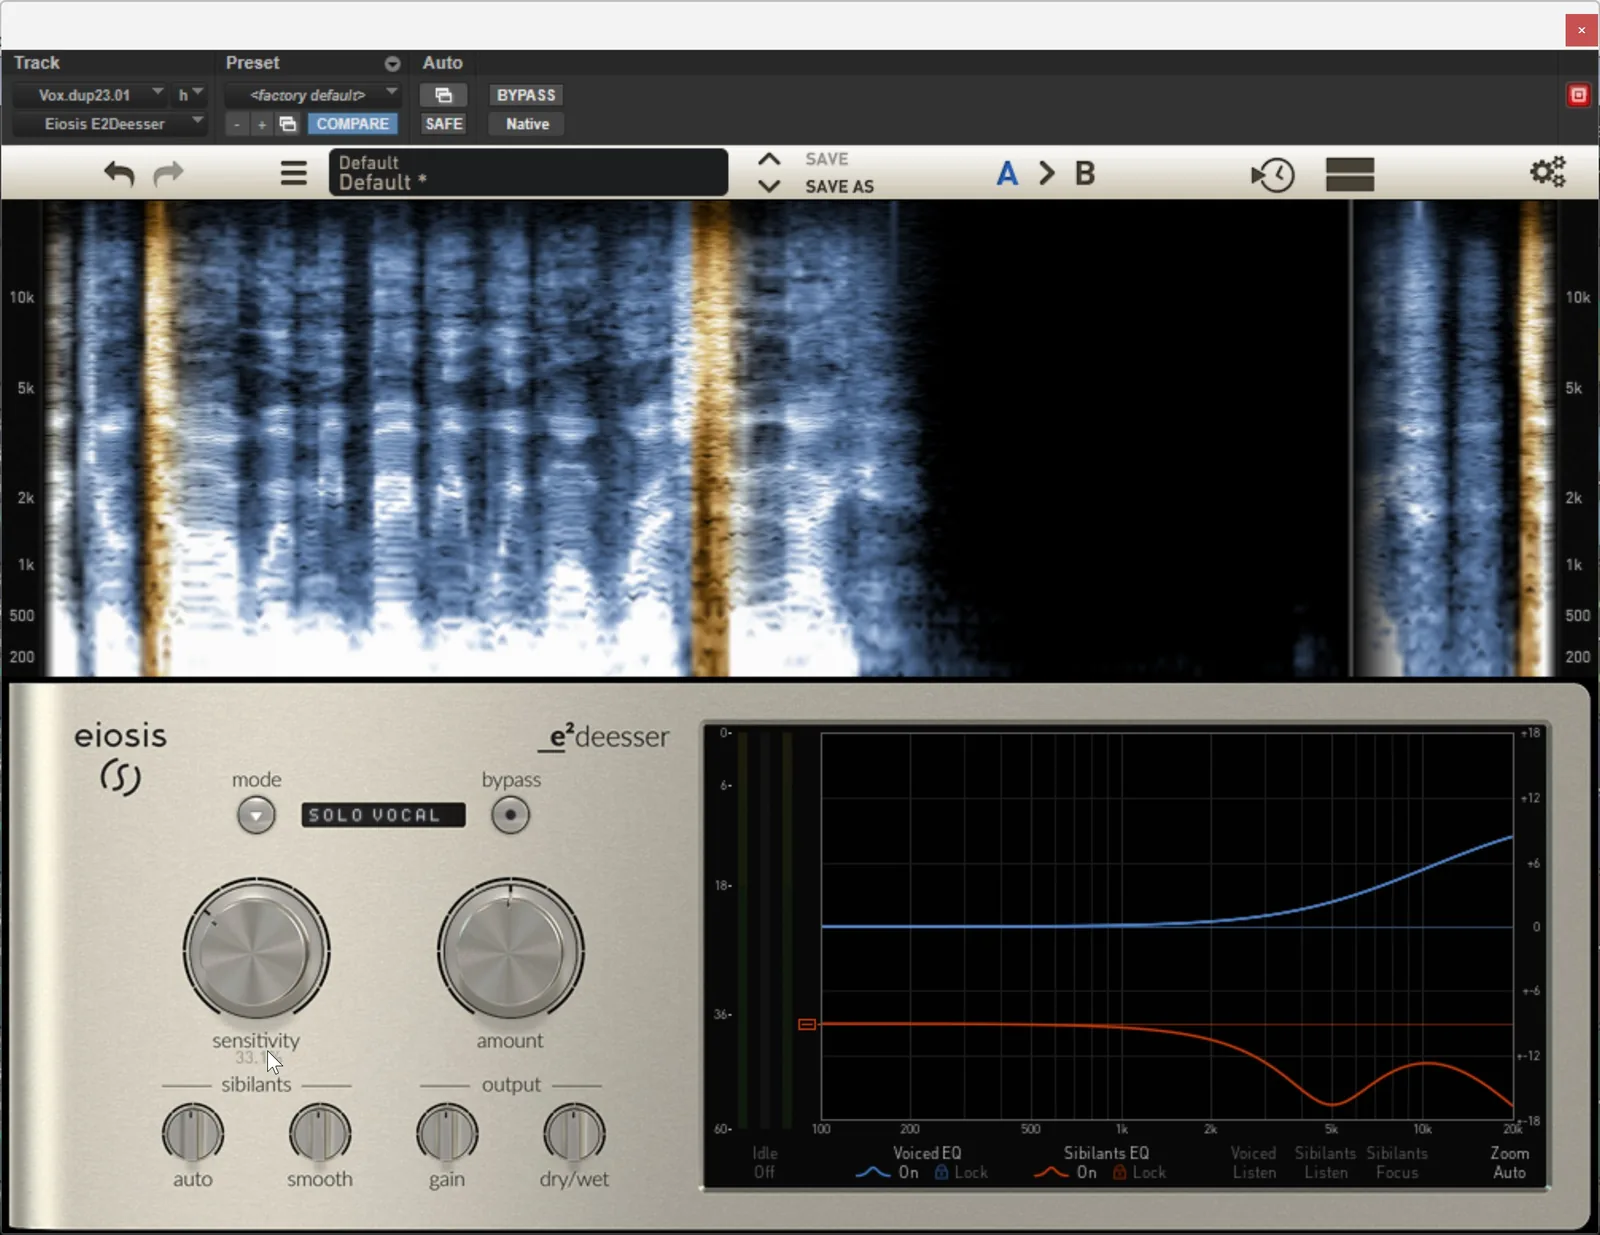
Task: Click the red target button in header
Action: [1578, 95]
